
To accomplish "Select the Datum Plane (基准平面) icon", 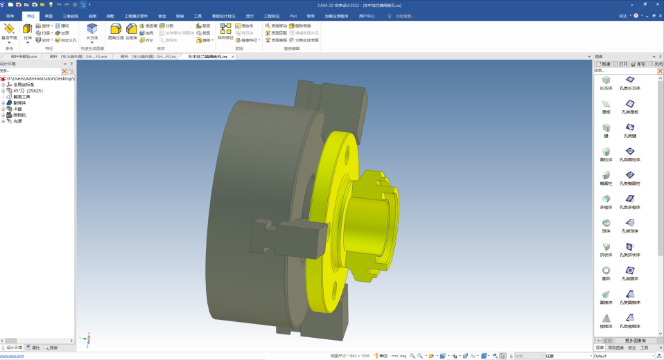I will pos(9,32).
